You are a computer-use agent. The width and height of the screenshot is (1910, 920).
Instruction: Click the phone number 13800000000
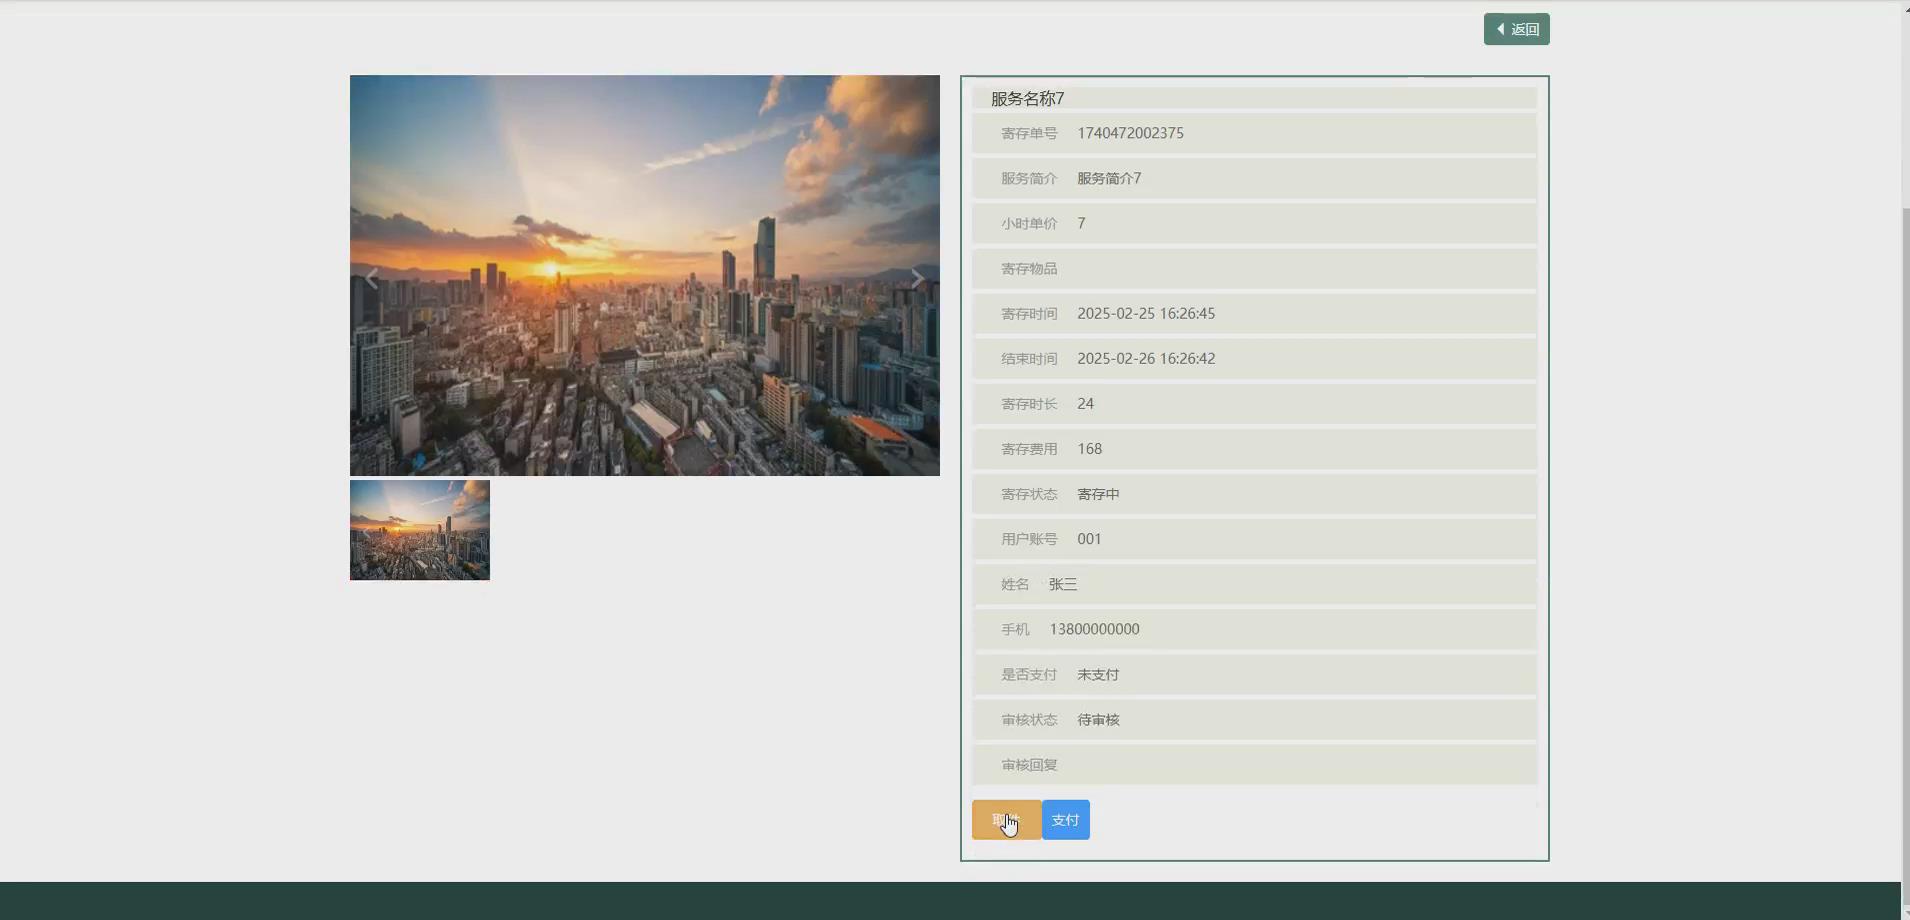point(1093,628)
